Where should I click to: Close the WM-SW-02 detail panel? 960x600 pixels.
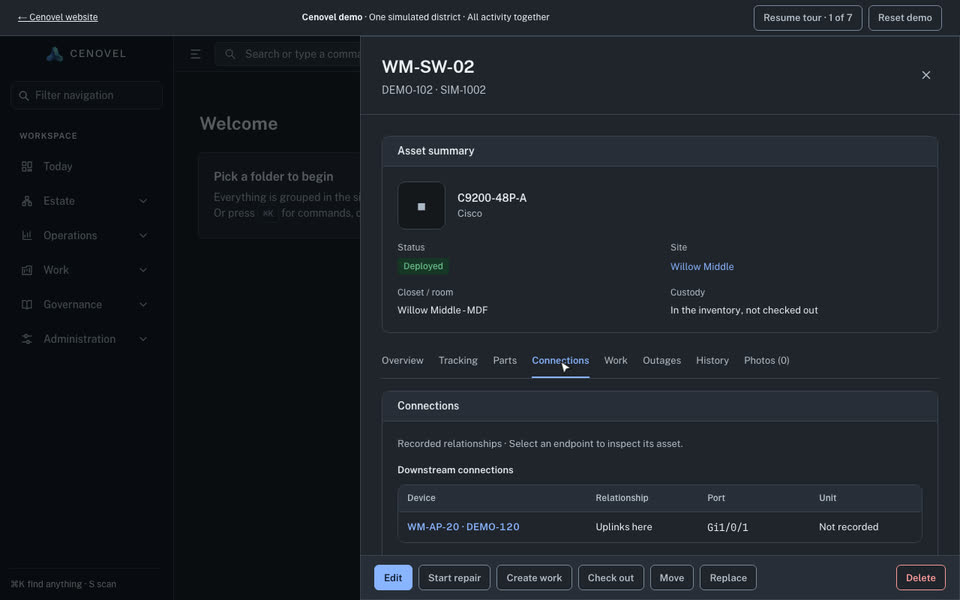coord(926,75)
